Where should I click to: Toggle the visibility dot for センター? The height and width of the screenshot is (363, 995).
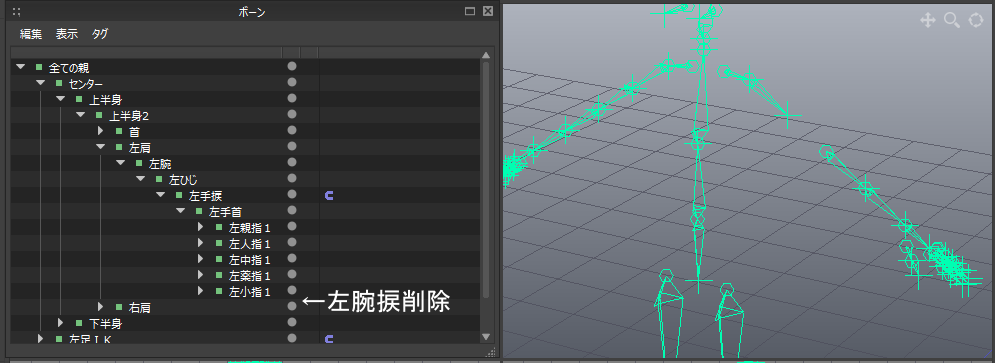coord(292,82)
